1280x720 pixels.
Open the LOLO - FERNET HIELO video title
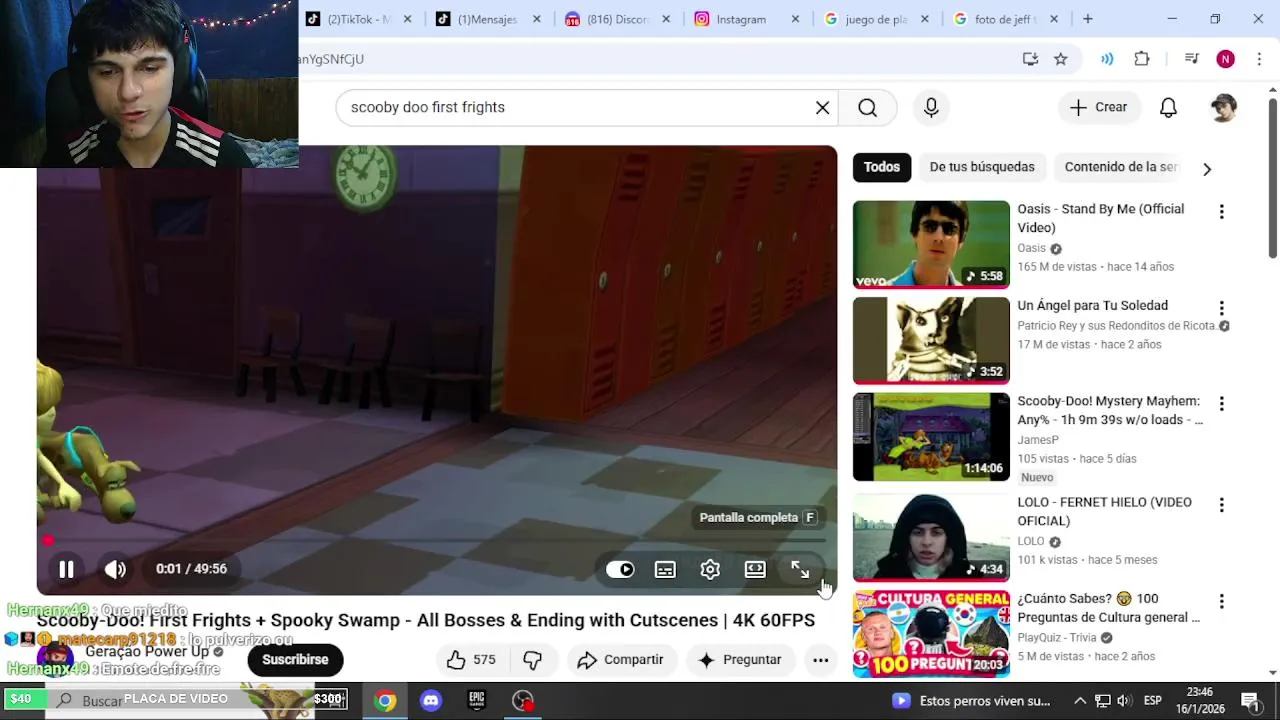(x=1105, y=511)
